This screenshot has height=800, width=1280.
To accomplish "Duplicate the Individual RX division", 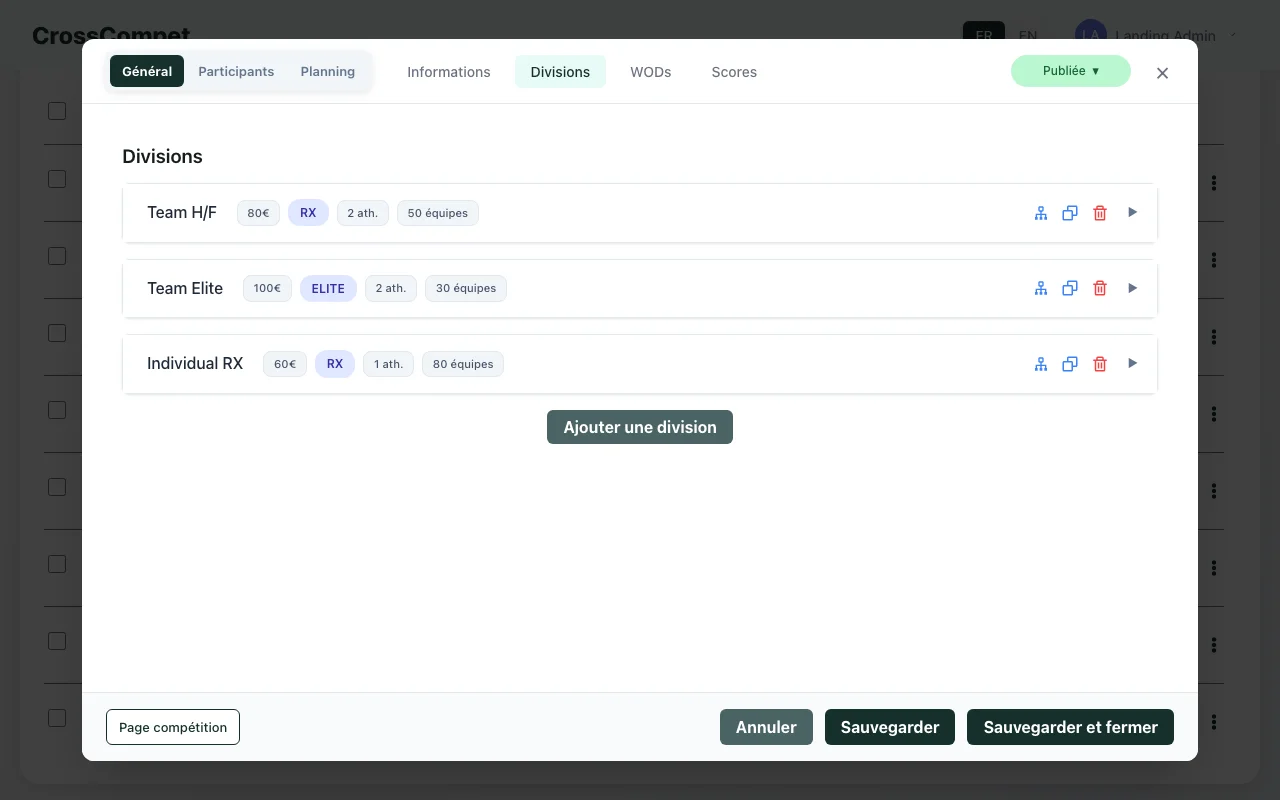I will (1070, 364).
